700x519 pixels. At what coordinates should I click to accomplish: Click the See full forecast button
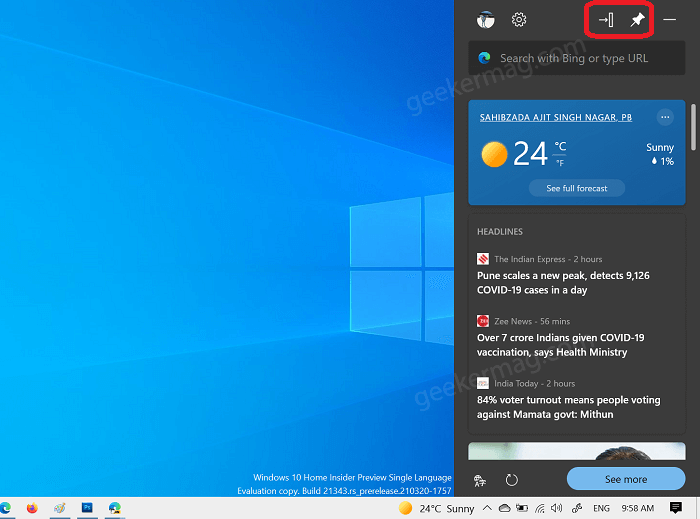tap(576, 188)
